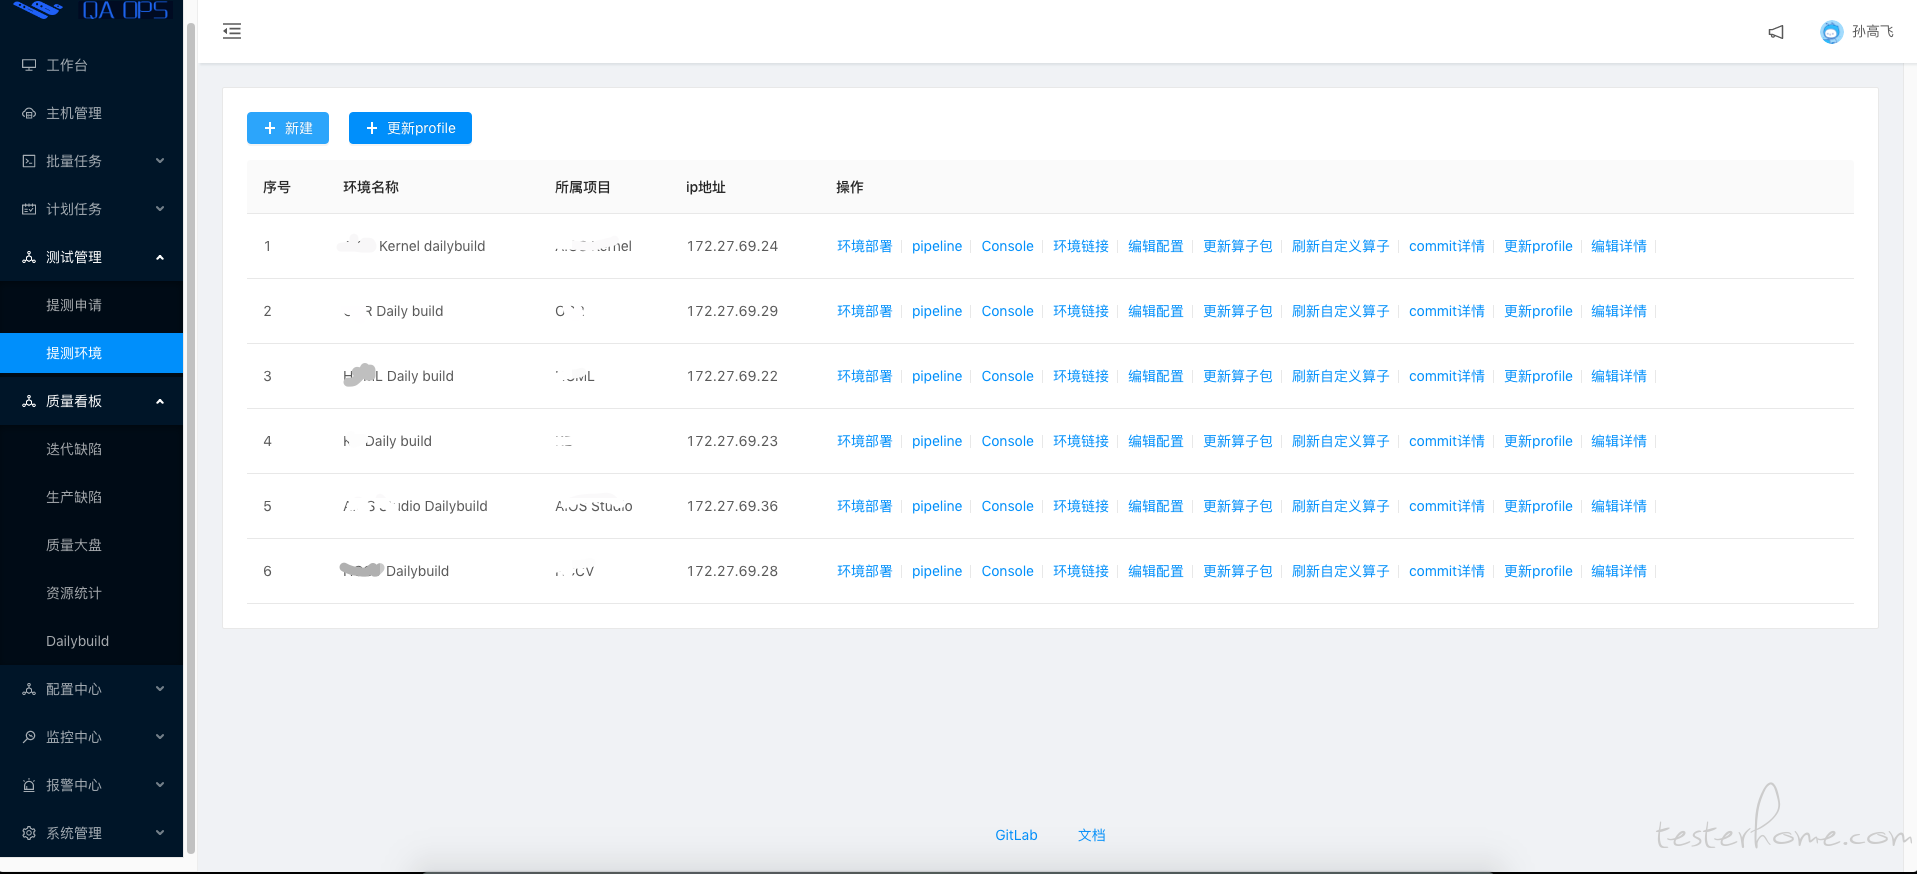Click the 报警中心 alarm icon
This screenshot has width=1917, height=874.
coord(29,785)
